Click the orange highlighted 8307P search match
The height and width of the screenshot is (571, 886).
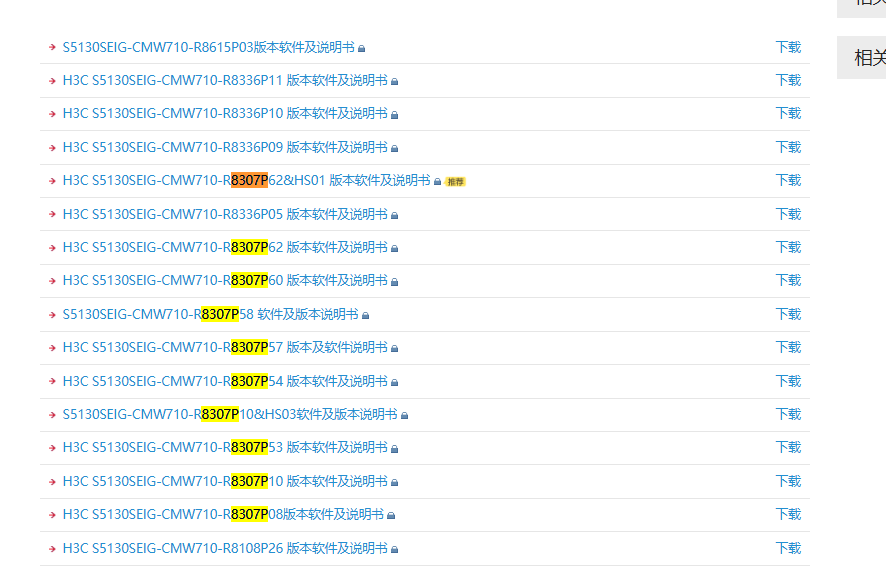click(x=249, y=181)
